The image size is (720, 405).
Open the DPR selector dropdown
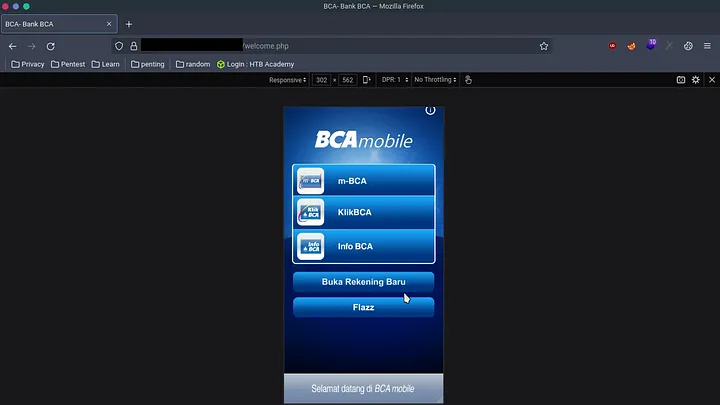tap(394, 80)
